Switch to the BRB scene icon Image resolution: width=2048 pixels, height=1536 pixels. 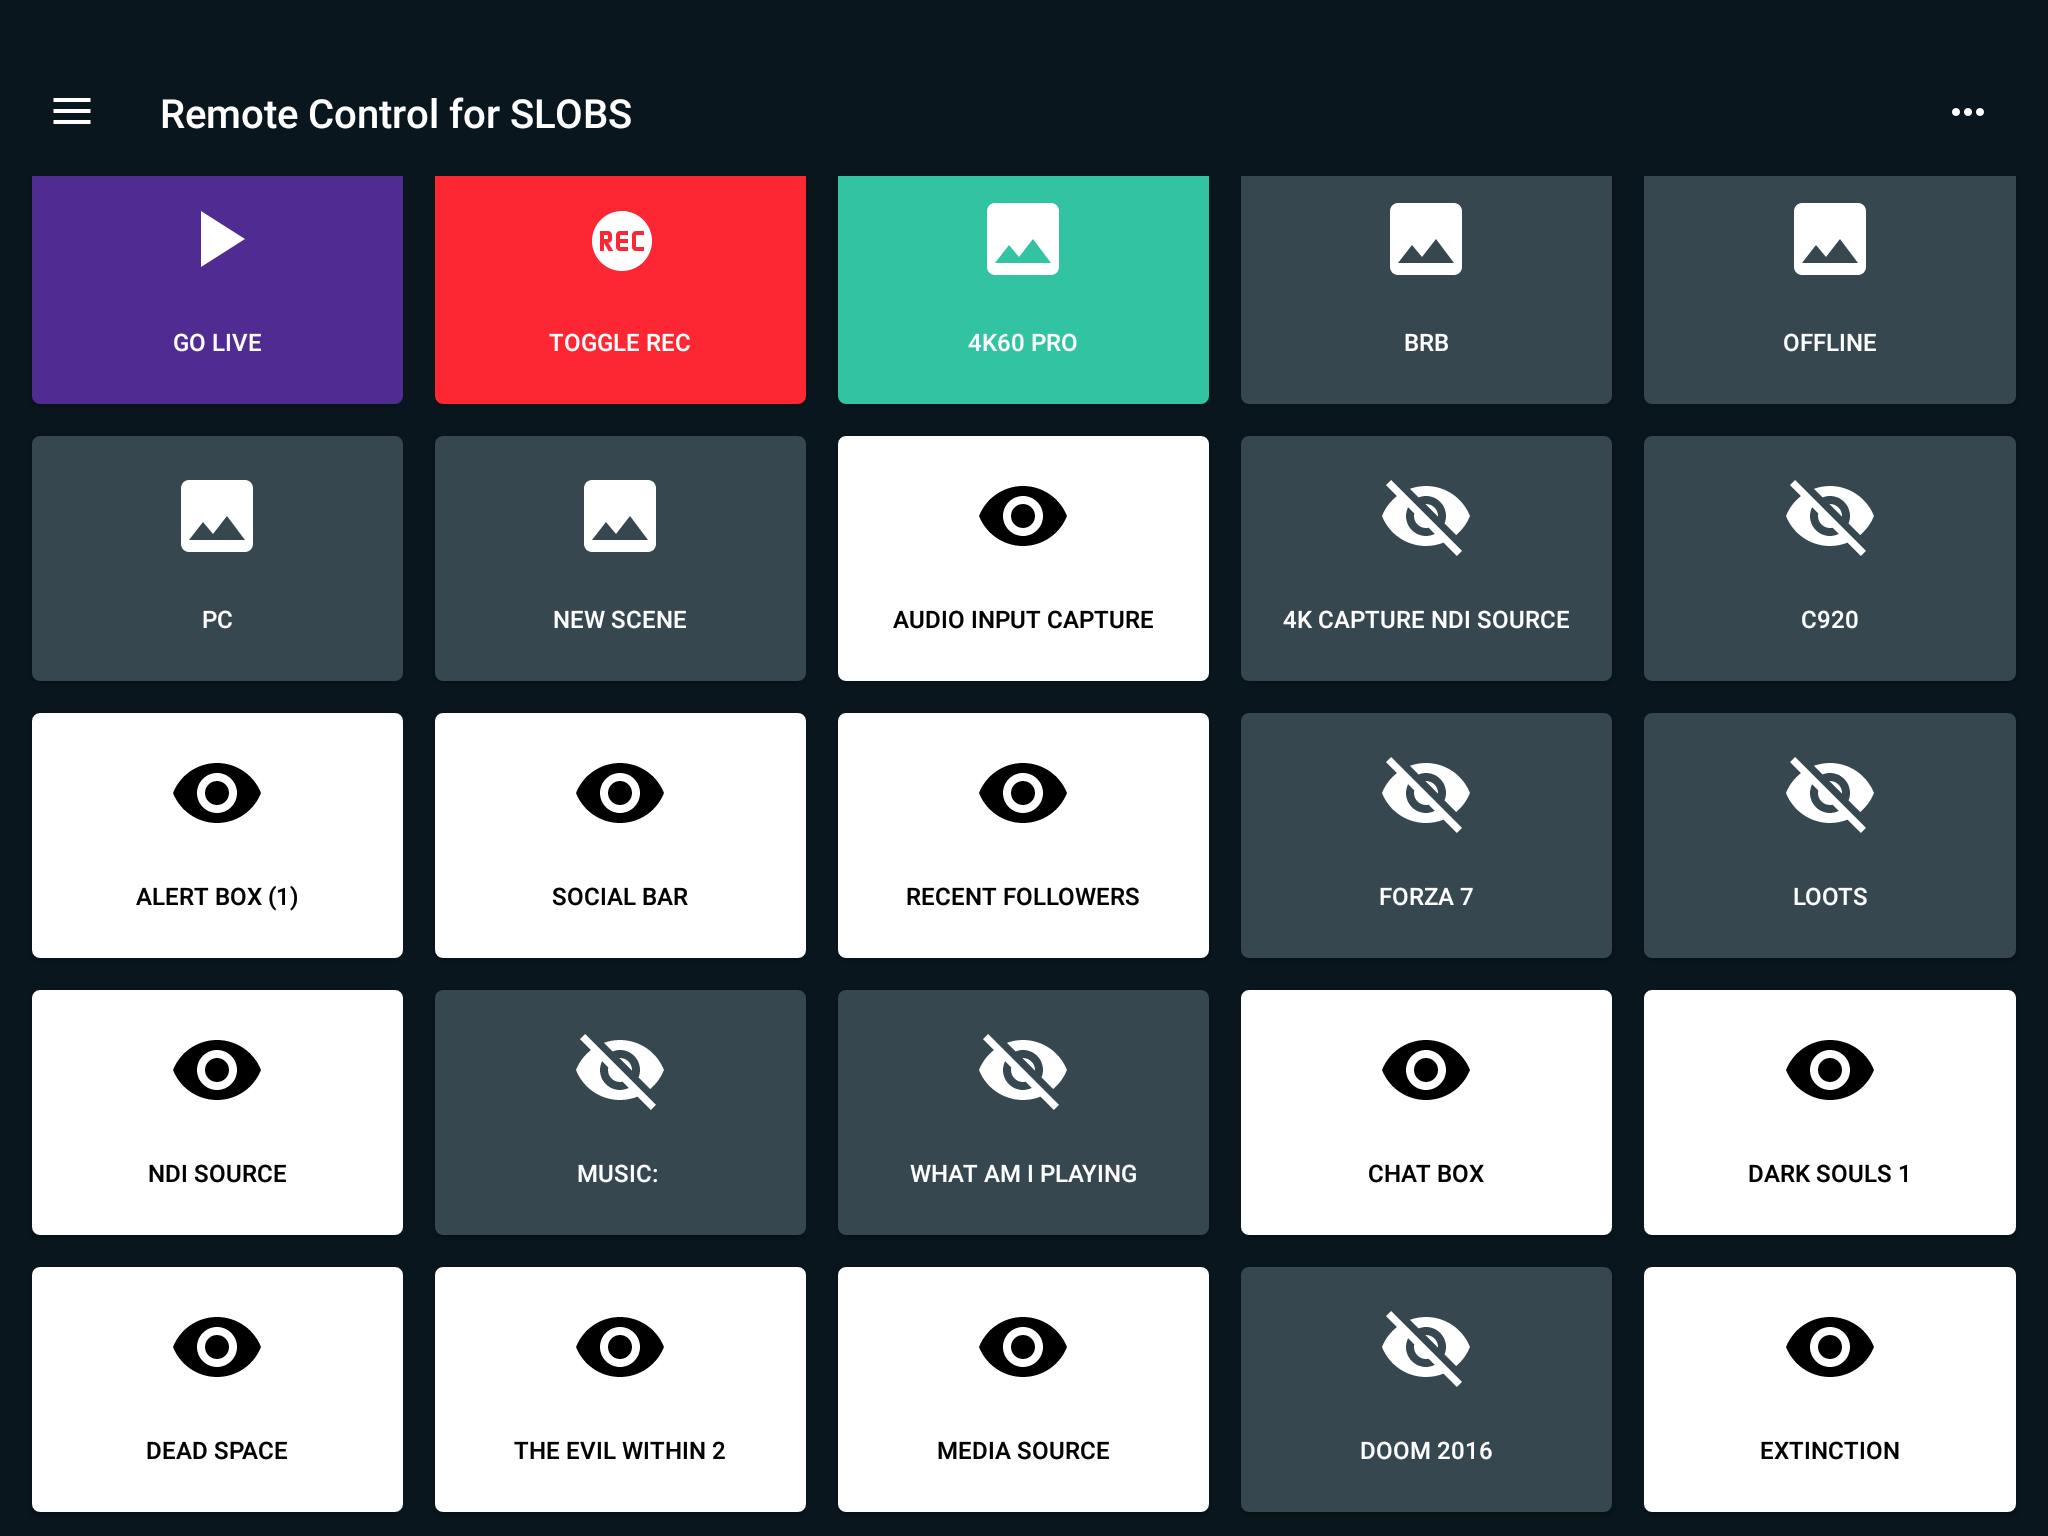(x=1425, y=239)
